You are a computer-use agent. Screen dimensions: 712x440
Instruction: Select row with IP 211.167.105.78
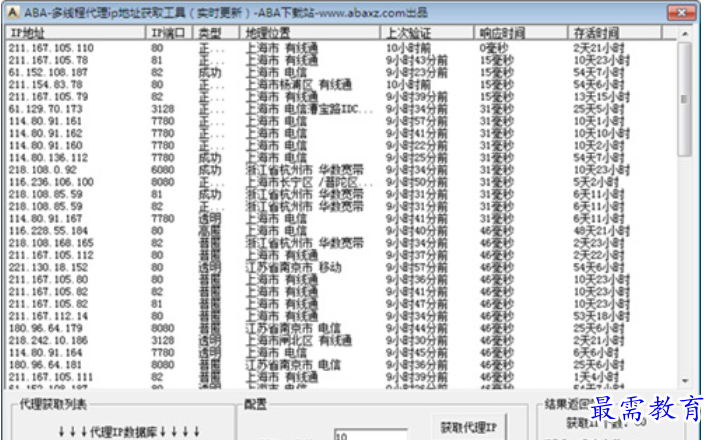tap(341, 60)
